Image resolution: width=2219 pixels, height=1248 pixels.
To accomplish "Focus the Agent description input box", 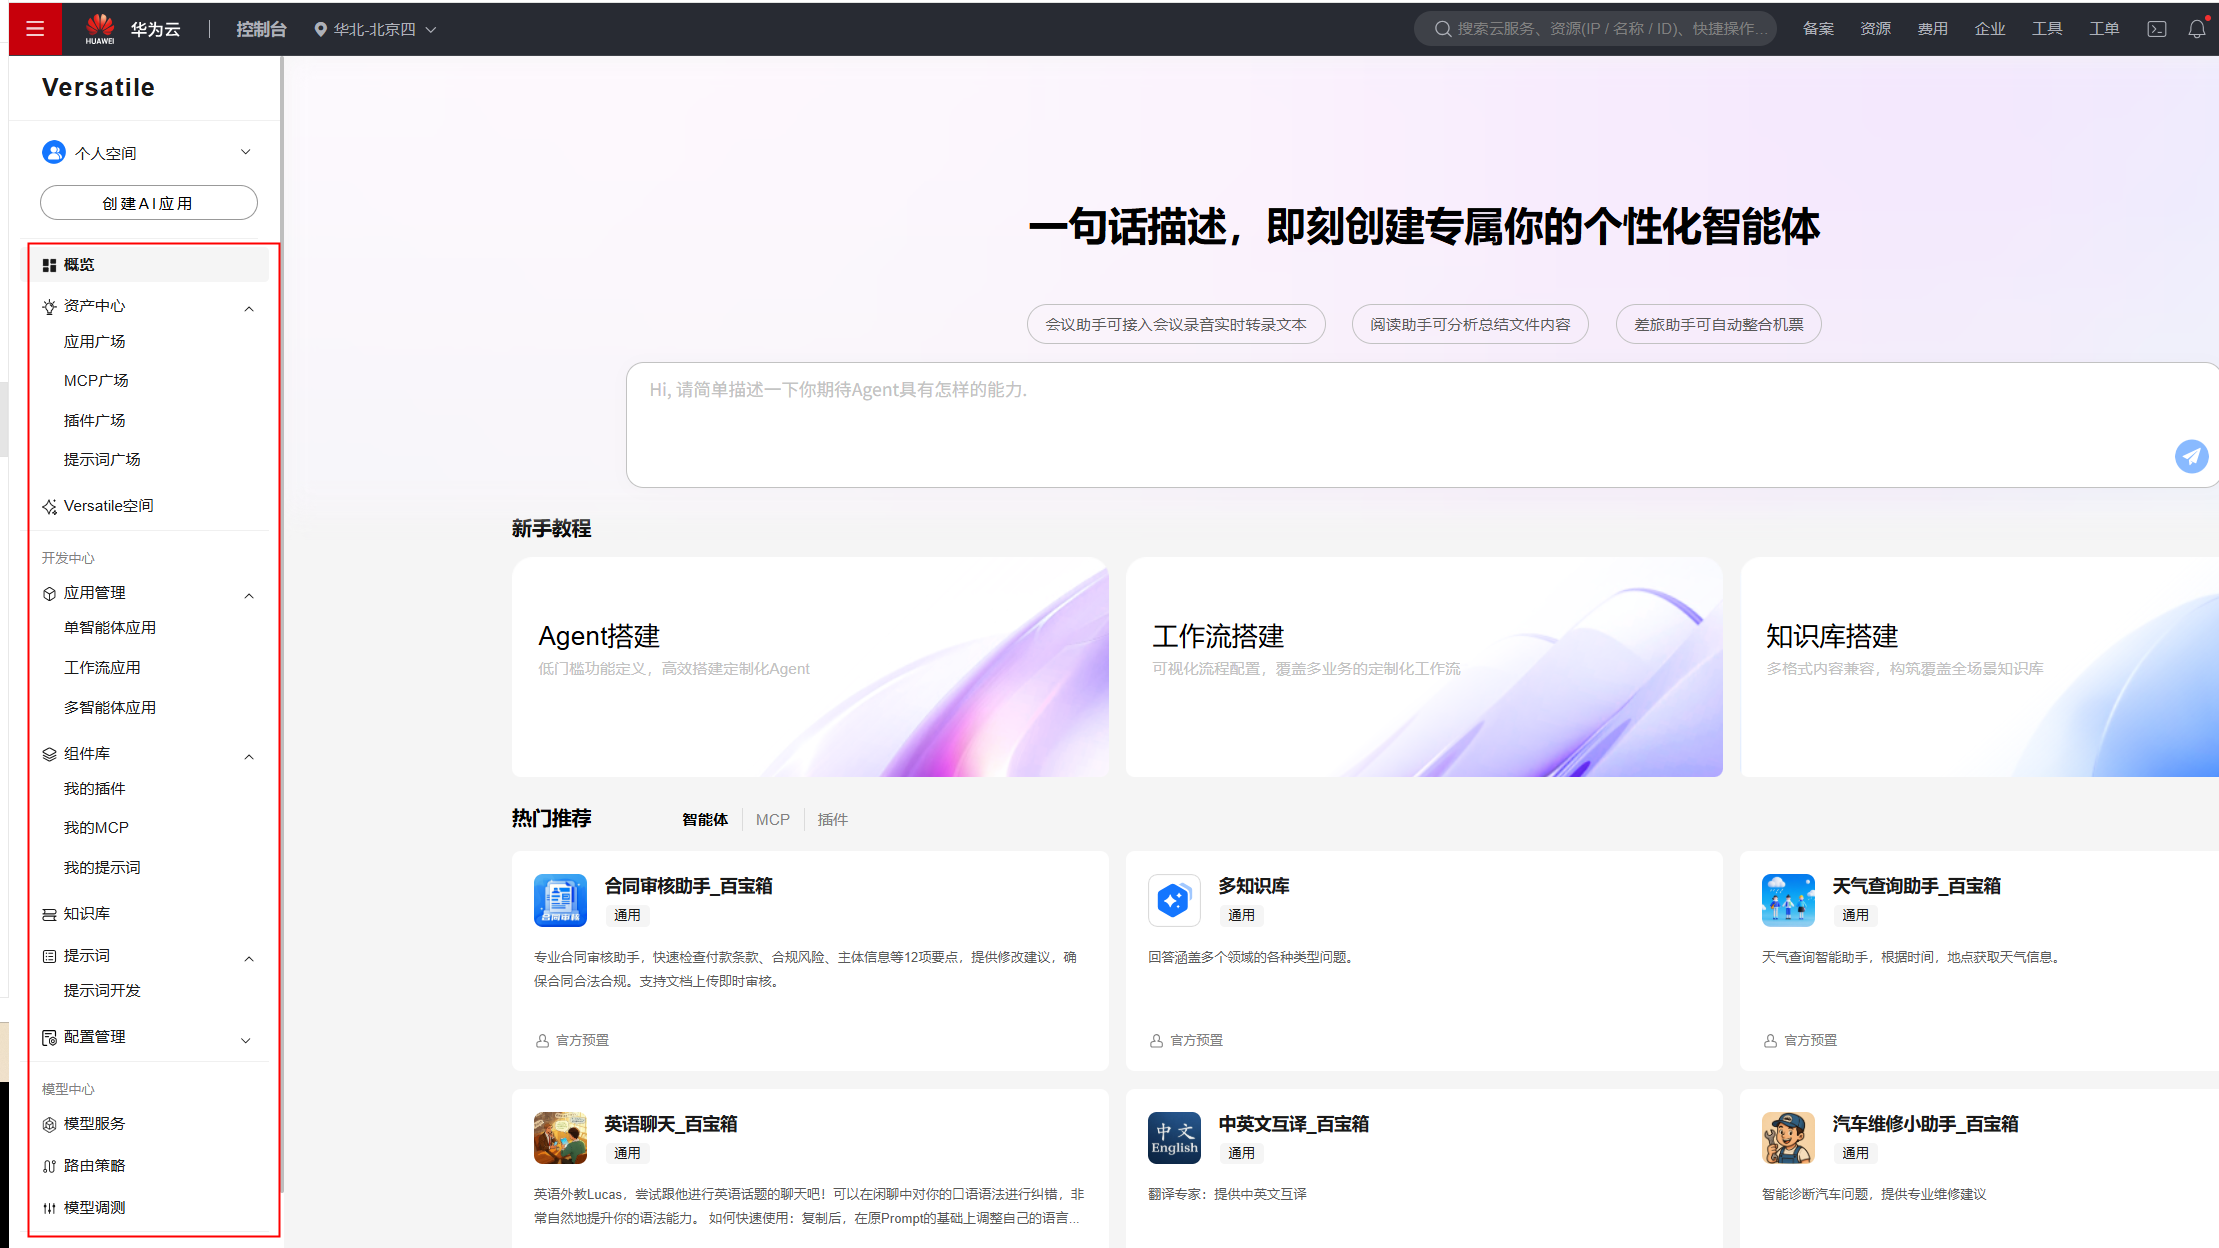I will click(x=1400, y=425).
